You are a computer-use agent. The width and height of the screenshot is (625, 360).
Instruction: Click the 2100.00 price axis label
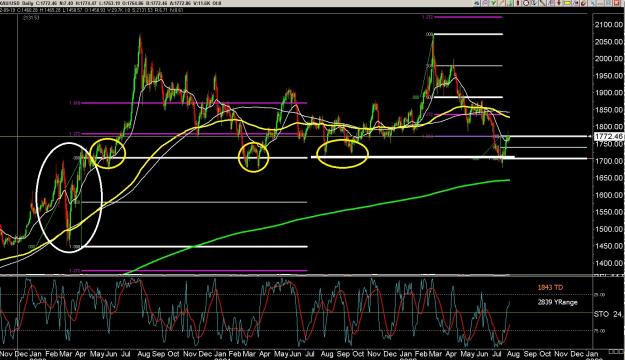(609, 25)
